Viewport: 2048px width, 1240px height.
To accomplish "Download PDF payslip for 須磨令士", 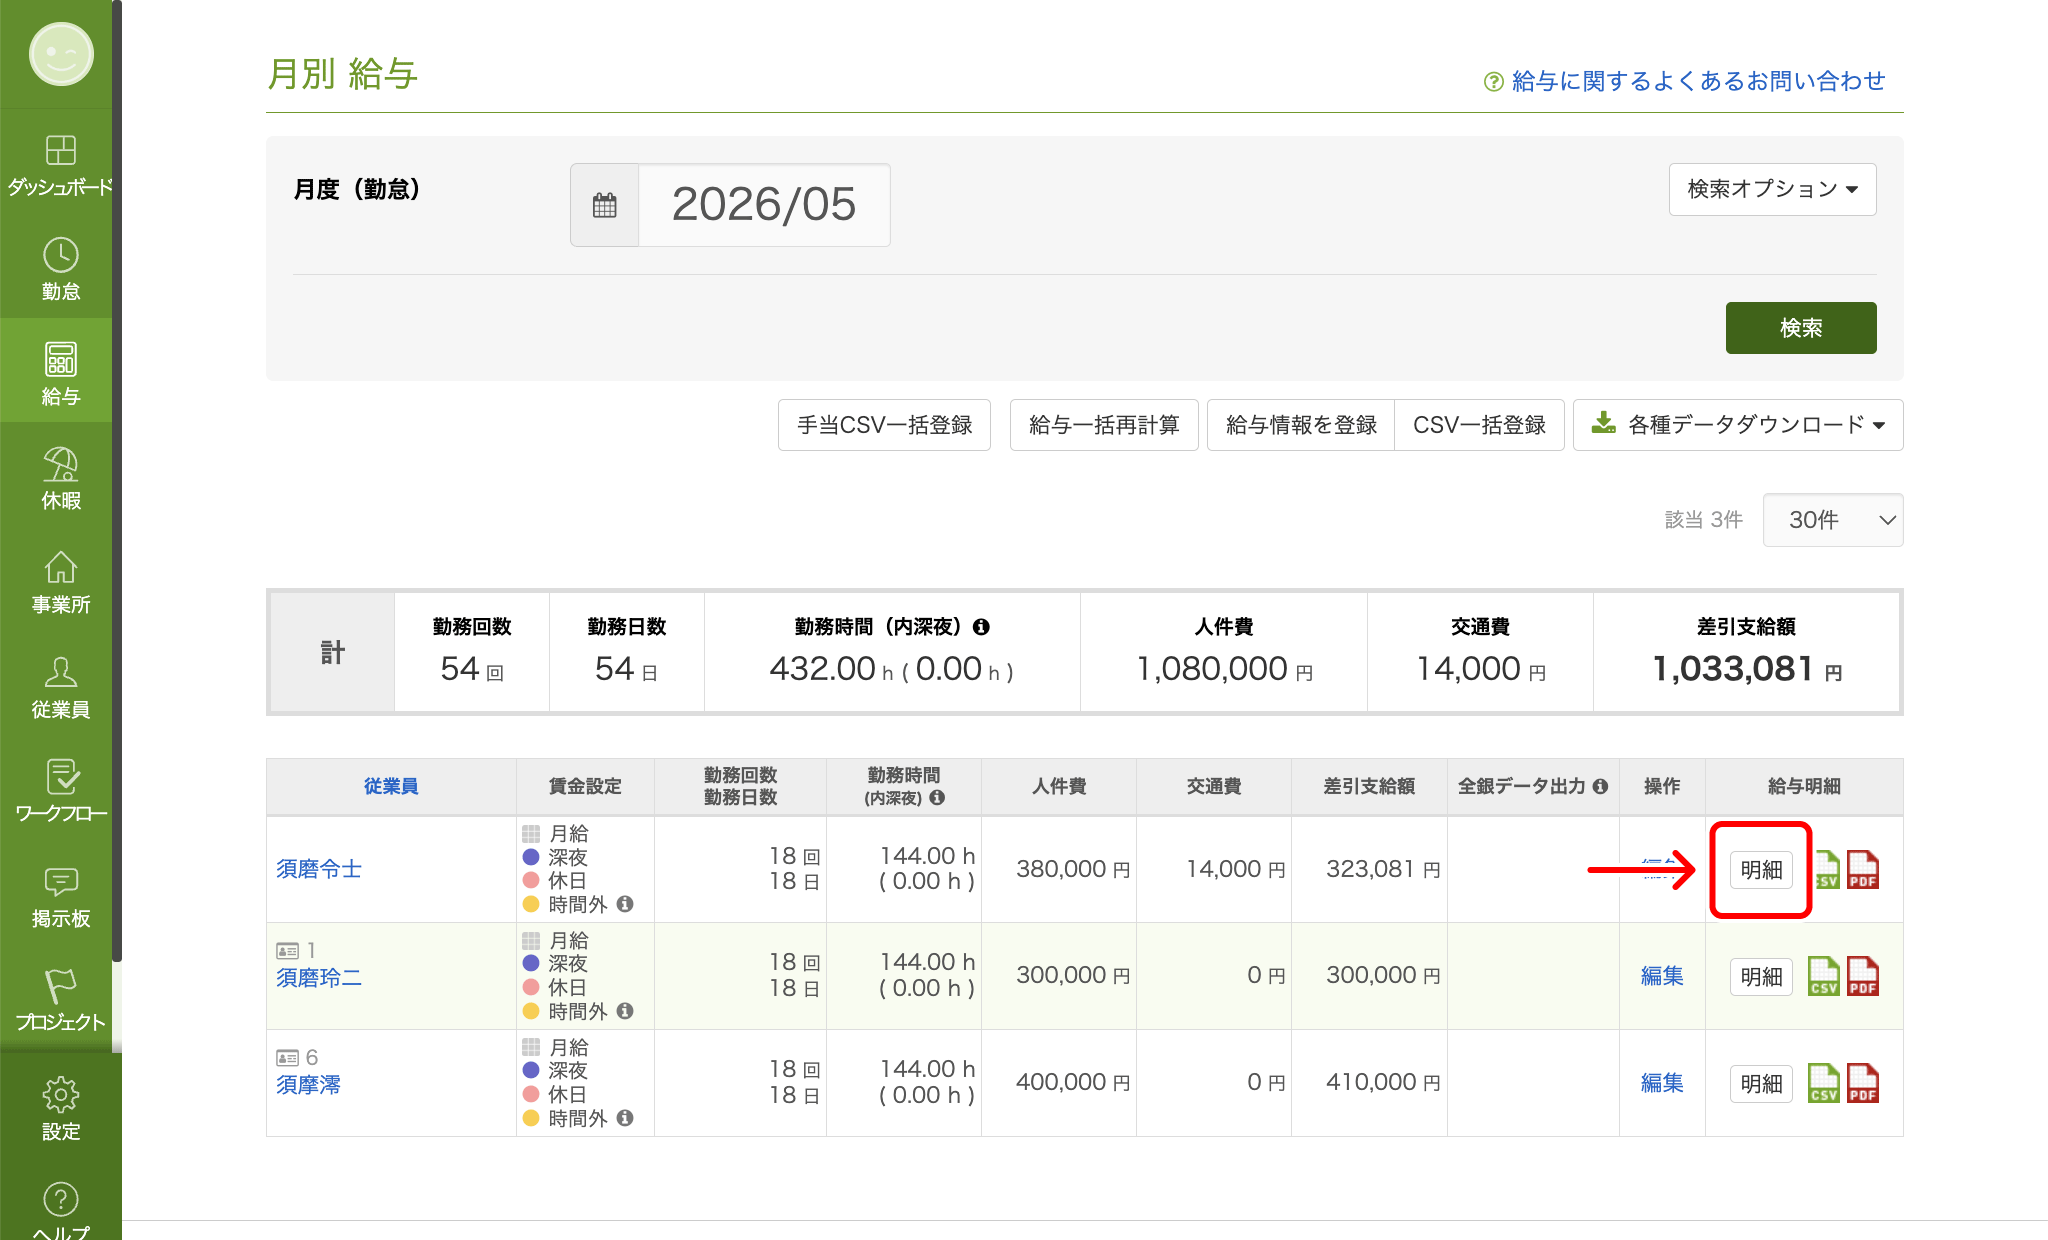I will click(x=1862, y=870).
